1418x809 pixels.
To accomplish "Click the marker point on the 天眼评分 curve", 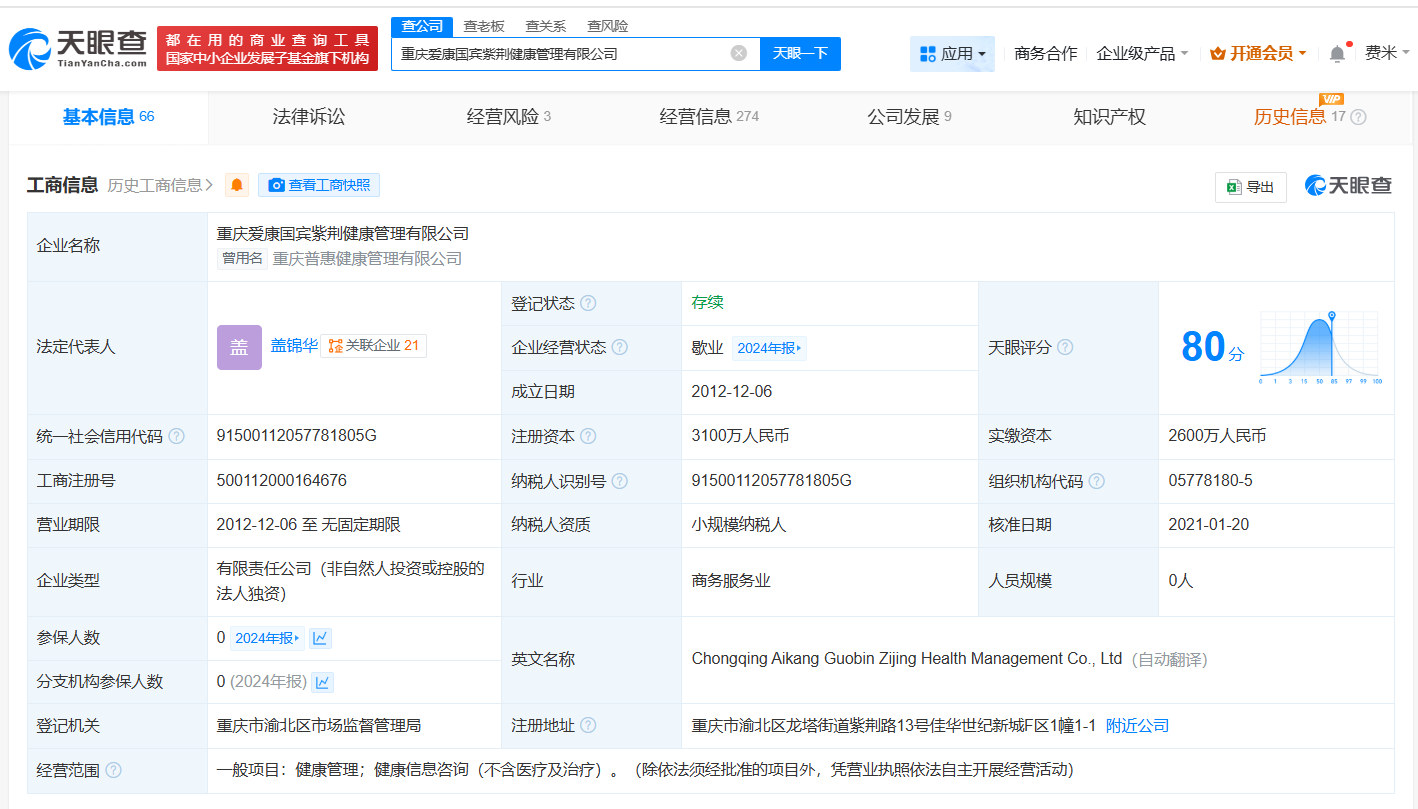I will click(1330, 313).
